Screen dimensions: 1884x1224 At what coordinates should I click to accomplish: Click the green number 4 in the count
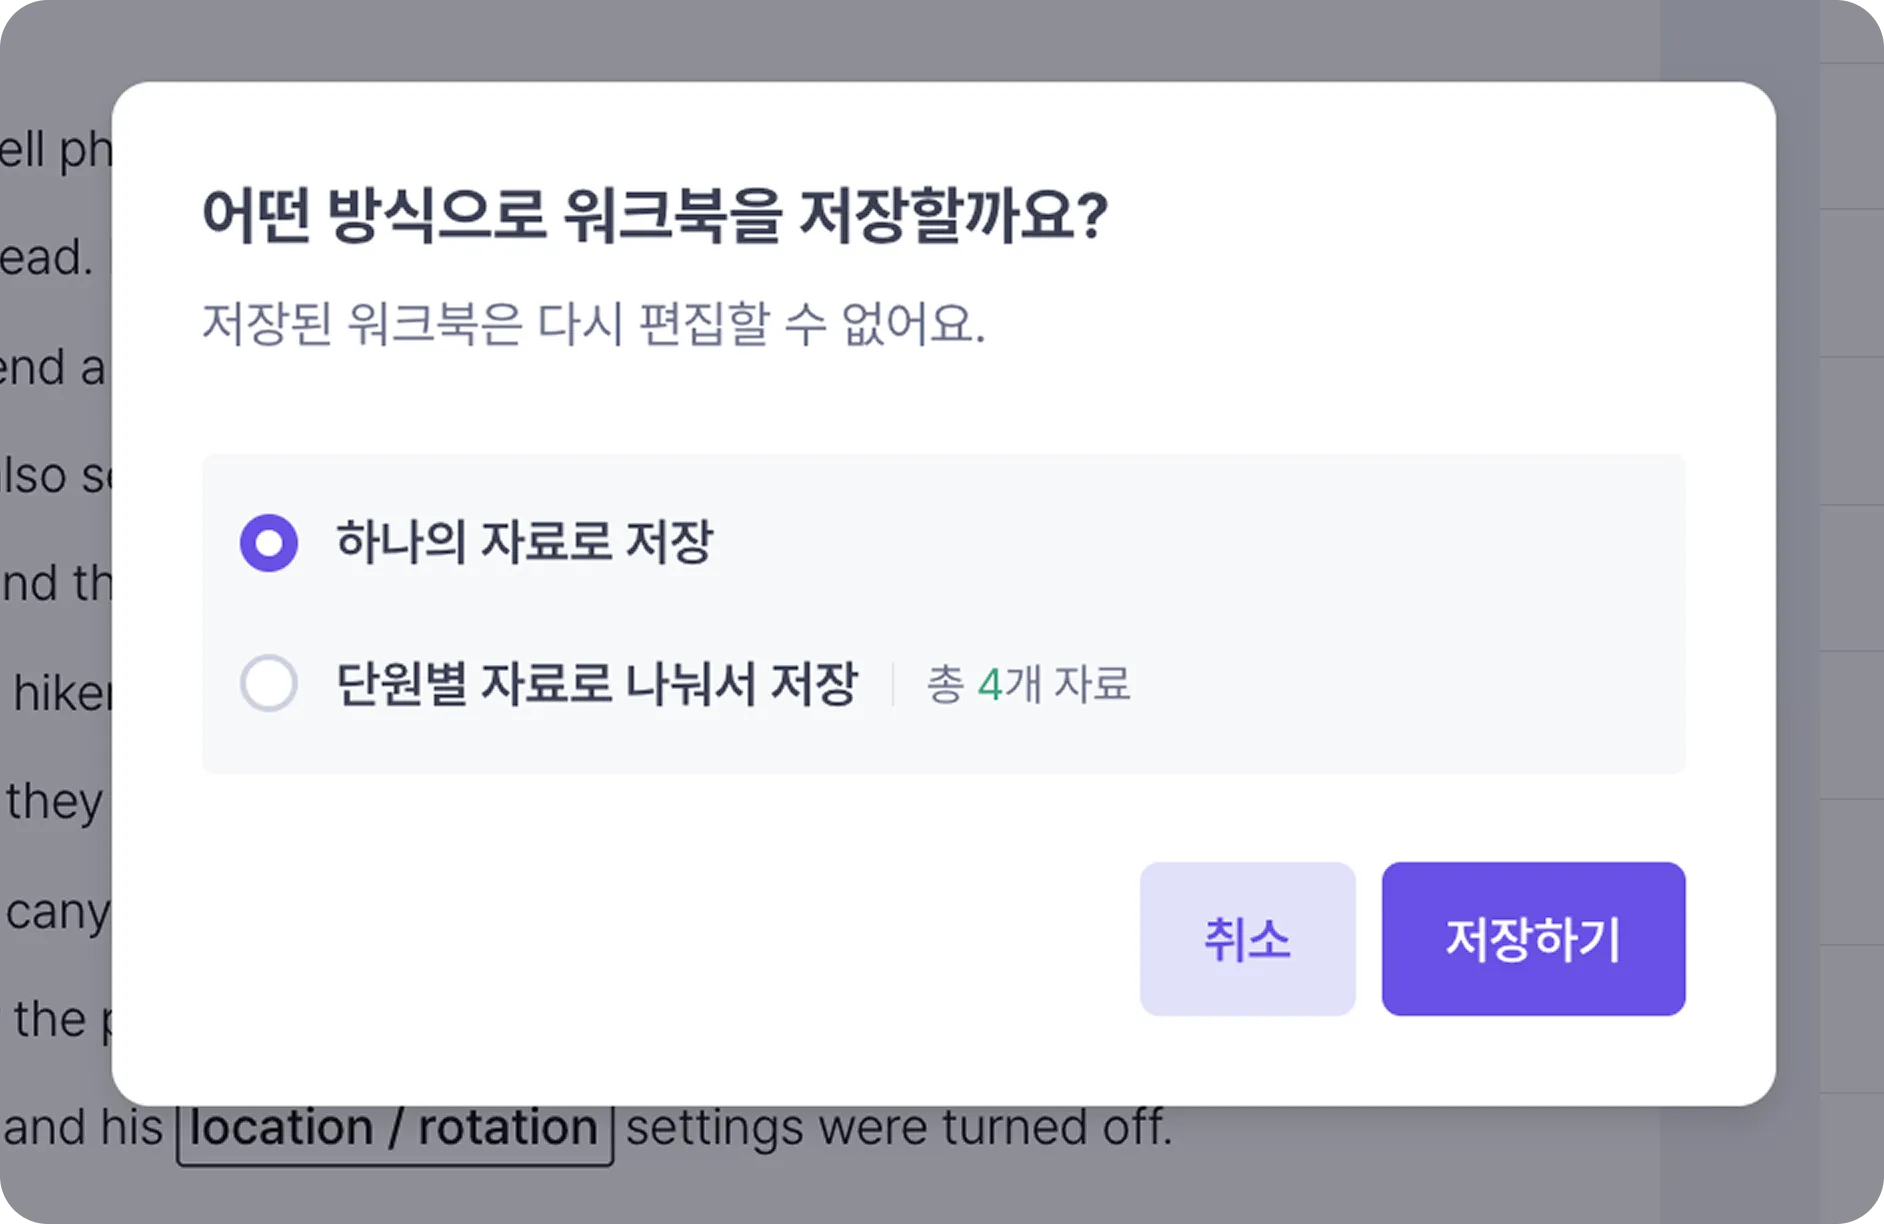point(990,686)
